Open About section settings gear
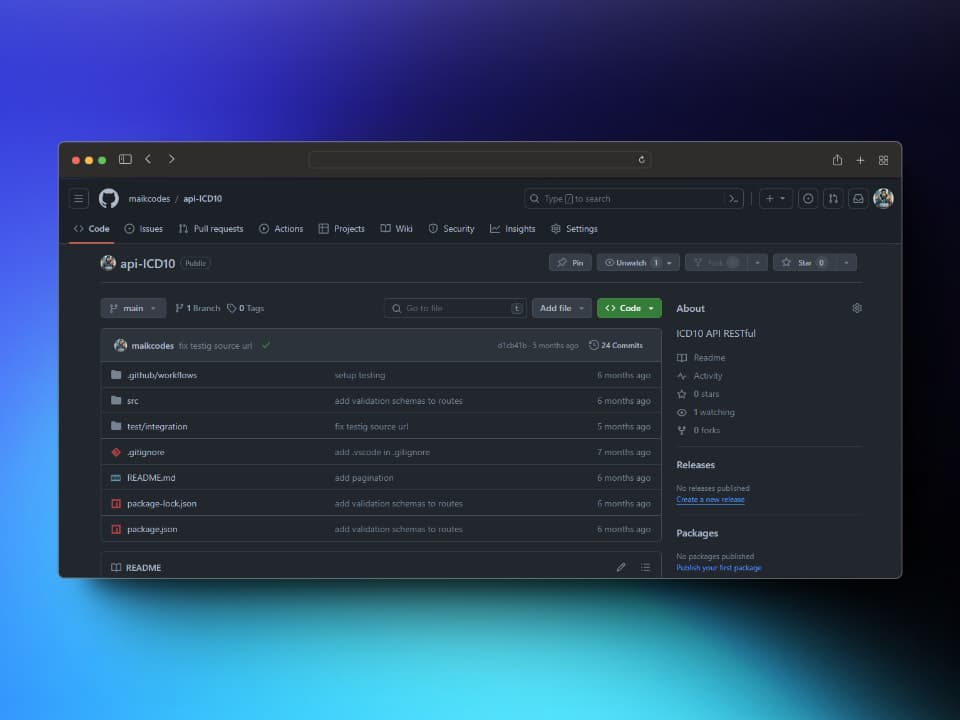Image resolution: width=960 pixels, height=720 pixels. [x=857, y=308]
